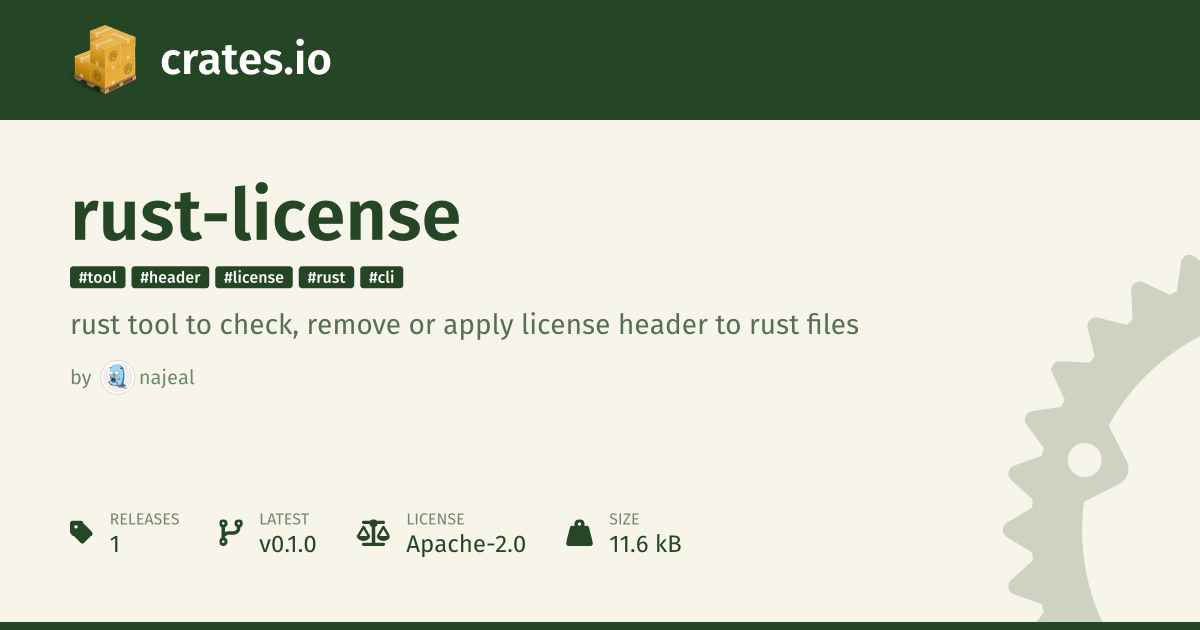Select the #header keyword tag
The height and width of the screenshot is (630, 1200).
pyautogui.click(x=170, y=278)
